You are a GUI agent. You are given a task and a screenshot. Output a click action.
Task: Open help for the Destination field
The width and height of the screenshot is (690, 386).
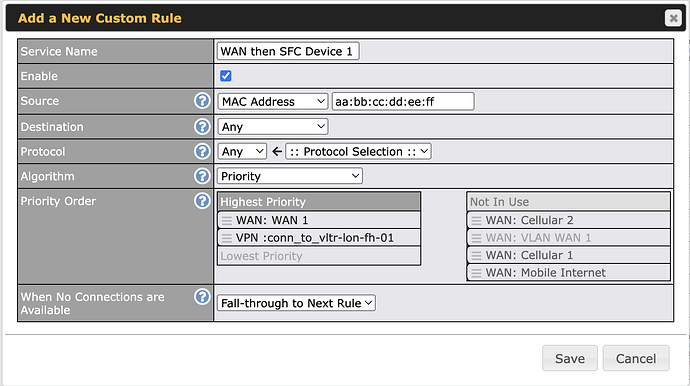click(202, 127)
